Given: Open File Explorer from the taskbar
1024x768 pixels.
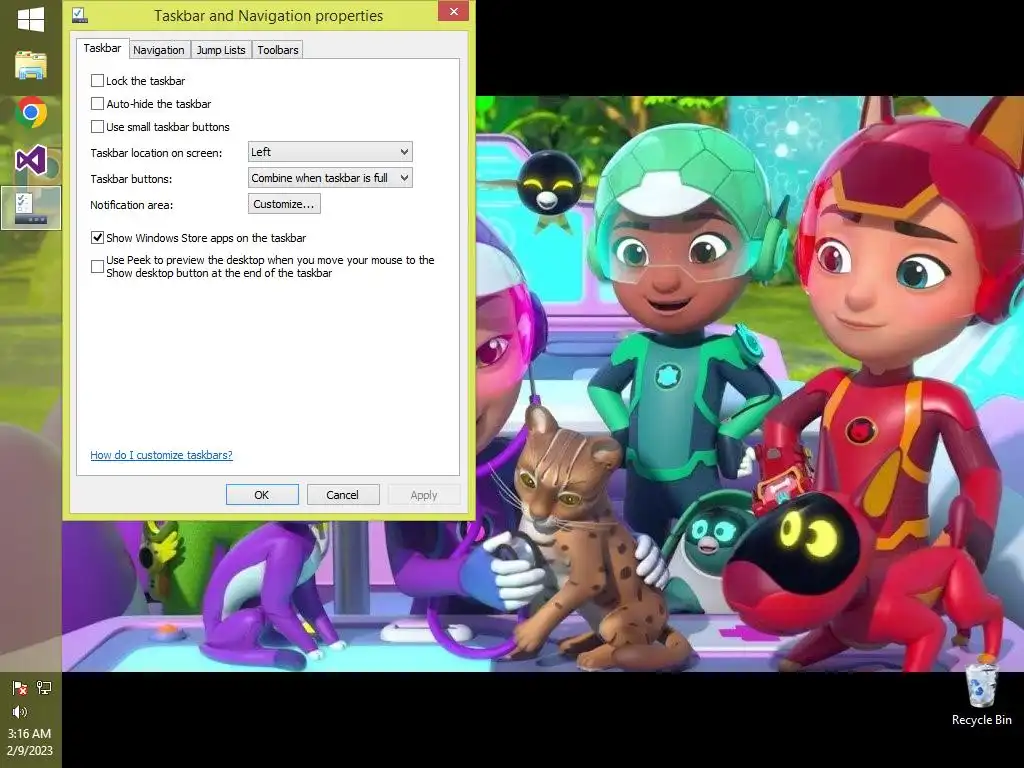Looking at the screenshot, I should [31, 65].
